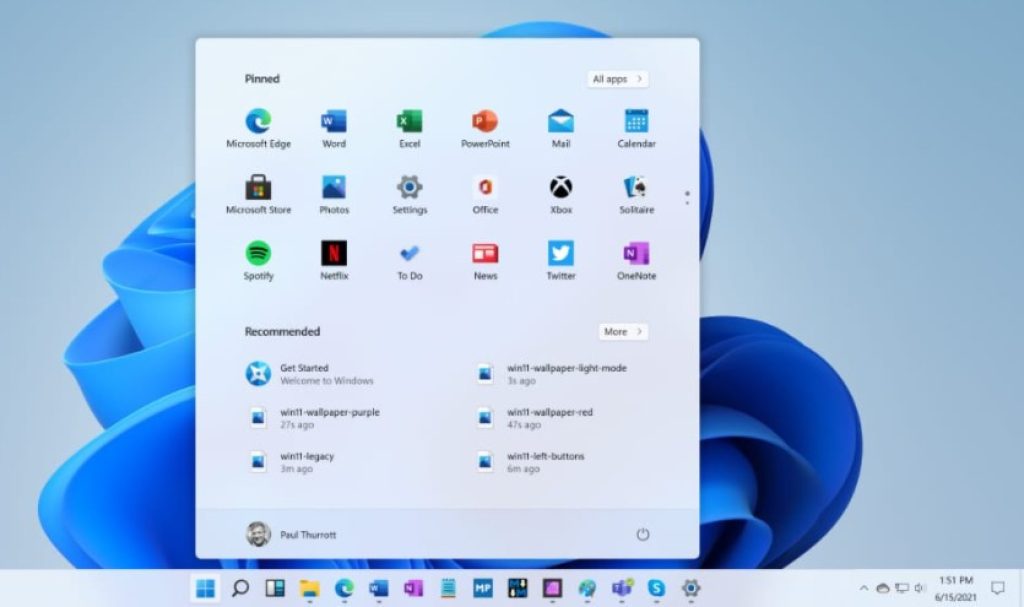Screen dimensions: 1024x607
Task: Open the MP app on taskbar
Action: [483, 589]
